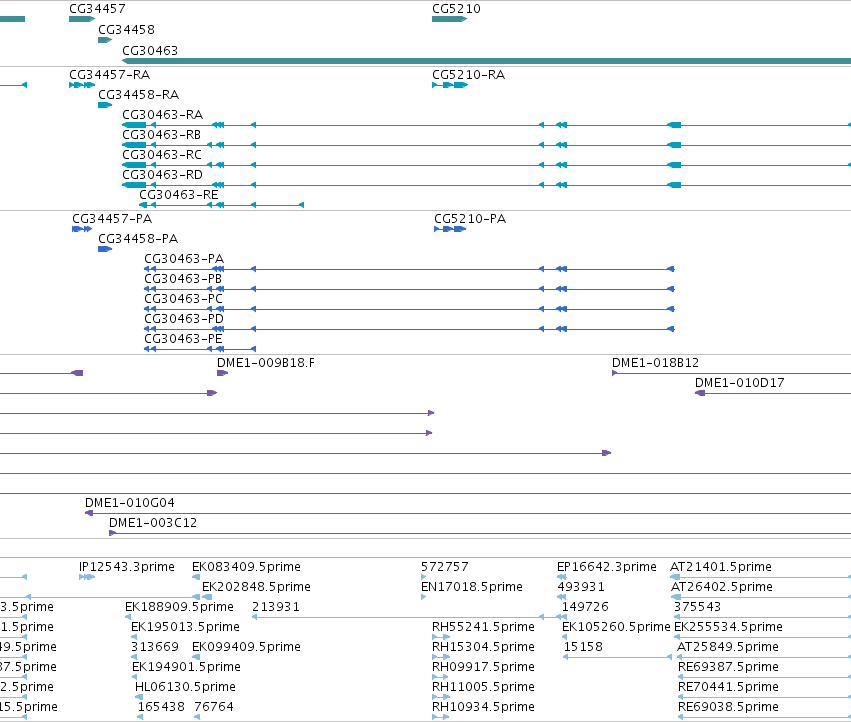
Task: Click the 313669 feature label
Action: click(x=155, y=647)
